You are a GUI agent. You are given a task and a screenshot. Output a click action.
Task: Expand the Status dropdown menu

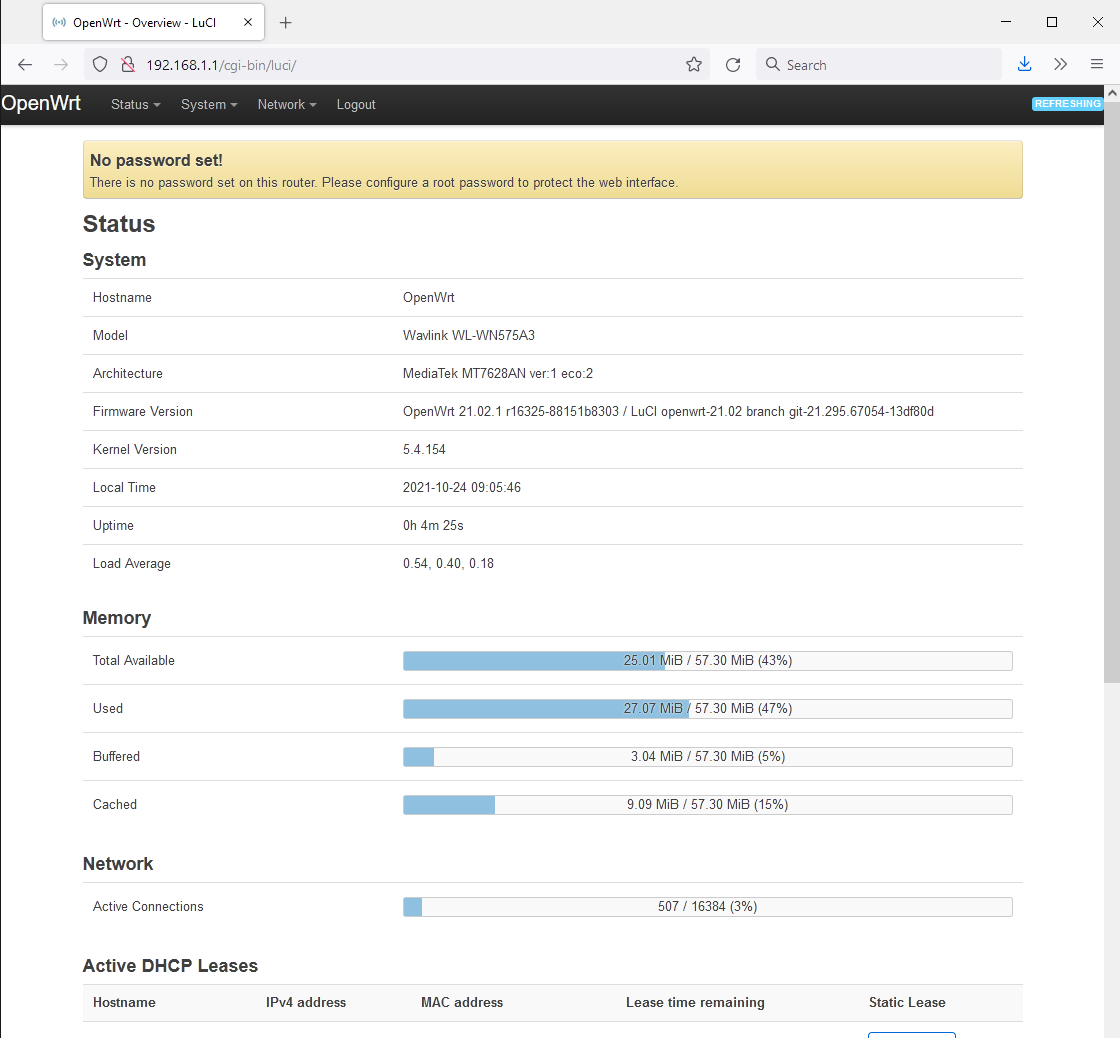136,104
